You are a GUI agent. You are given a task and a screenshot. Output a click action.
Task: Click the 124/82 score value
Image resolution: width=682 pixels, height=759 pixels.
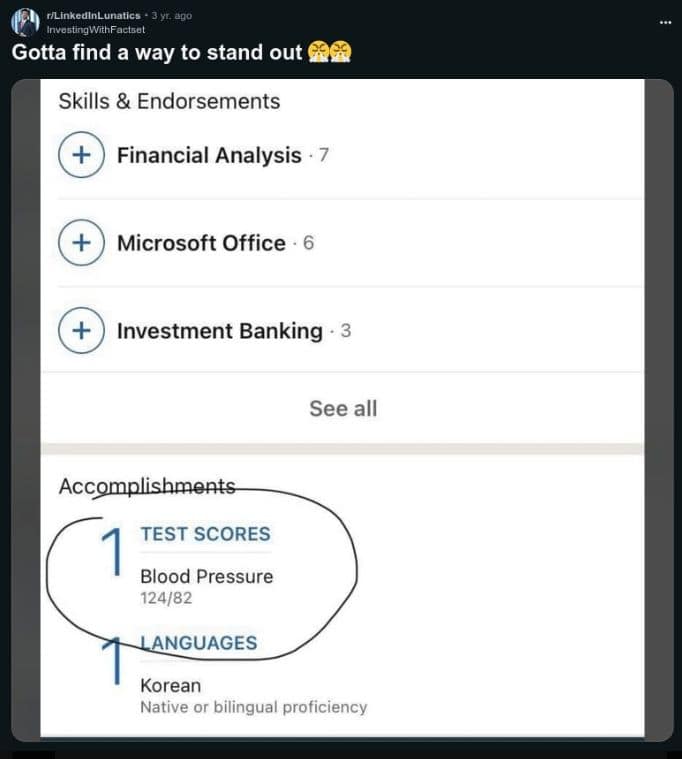click(166, 599)
